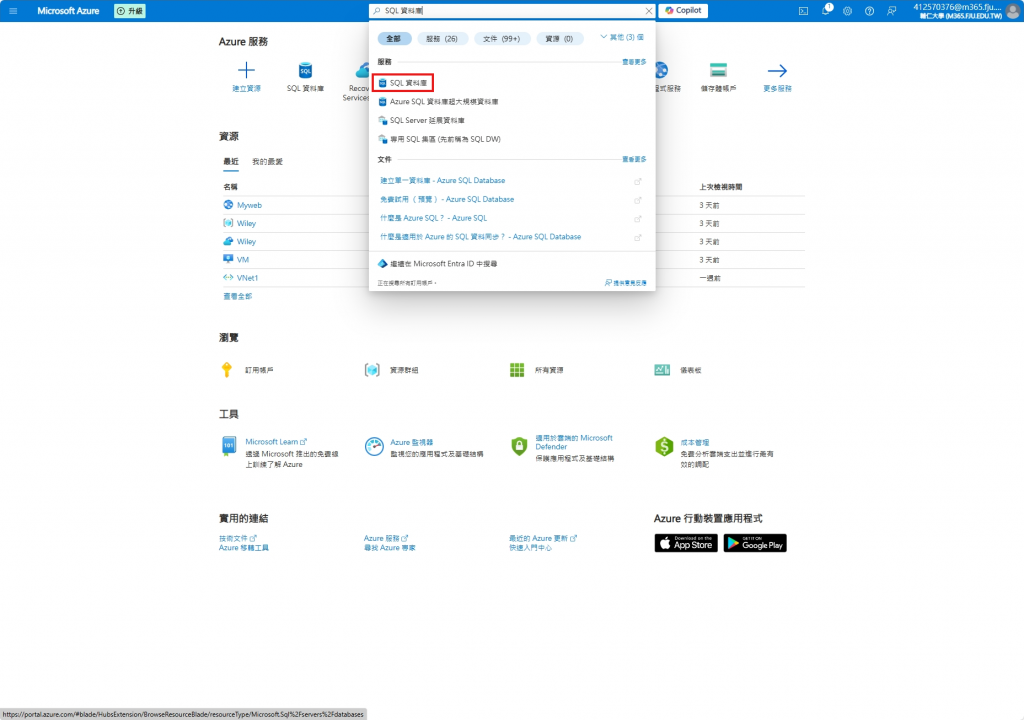Launch Cloud Shell from the header icon
Image resolution: width=1024 pixels, height=720 pixels.
803,11
